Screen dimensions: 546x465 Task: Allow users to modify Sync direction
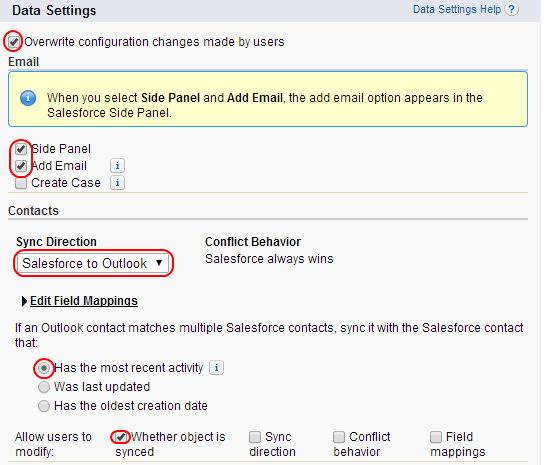255,437
